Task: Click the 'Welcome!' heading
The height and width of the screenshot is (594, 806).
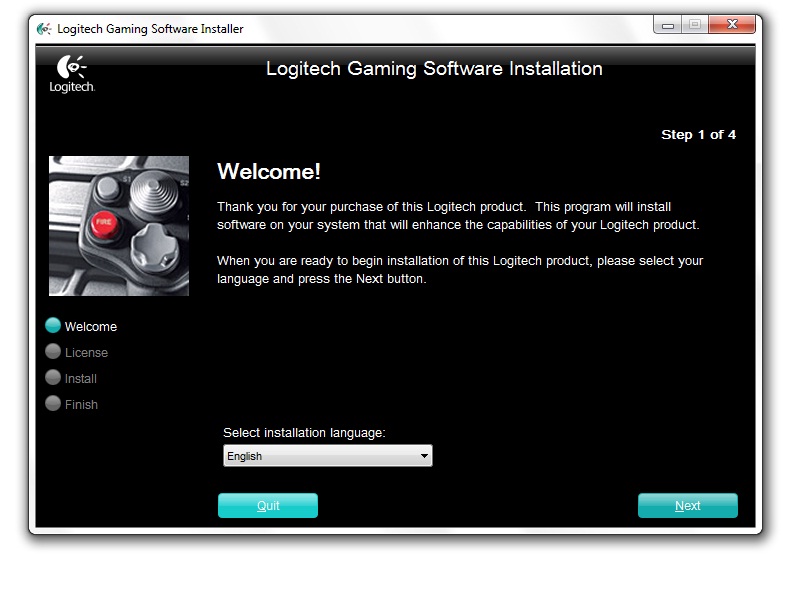Action: [x=269, y=172]
